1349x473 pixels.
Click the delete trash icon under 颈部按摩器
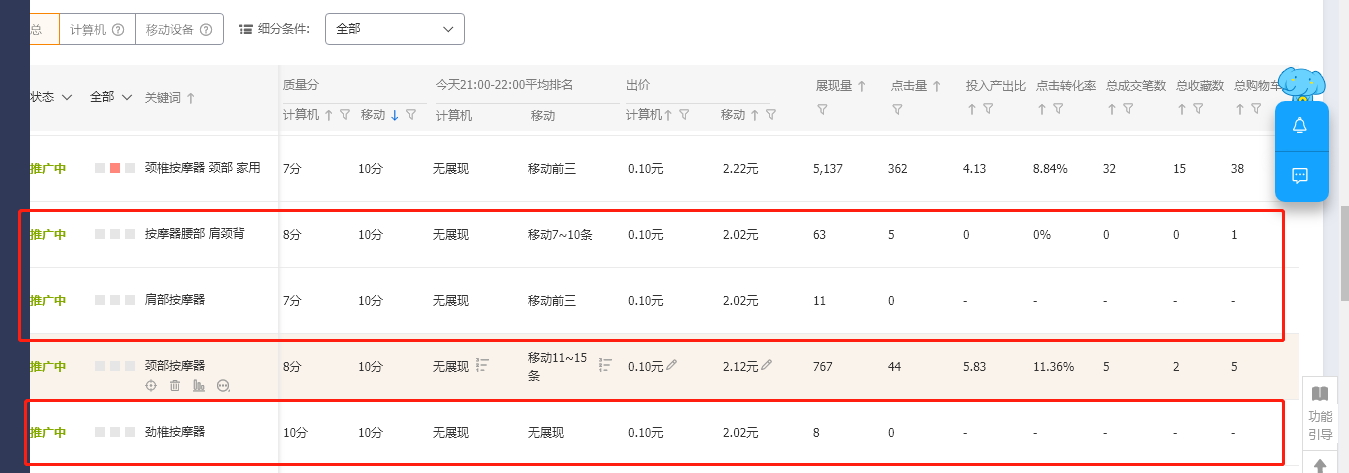coord(175,385)
